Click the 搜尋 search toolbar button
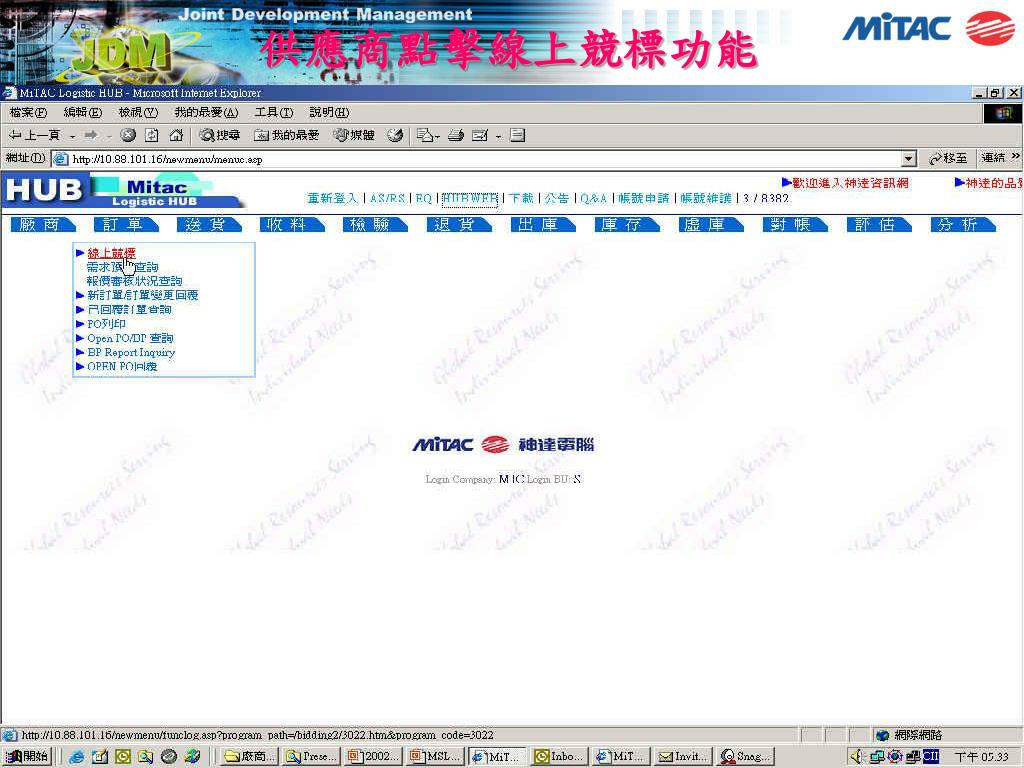The width and height of the screenshot is (1024, 768). coord(220,135)
